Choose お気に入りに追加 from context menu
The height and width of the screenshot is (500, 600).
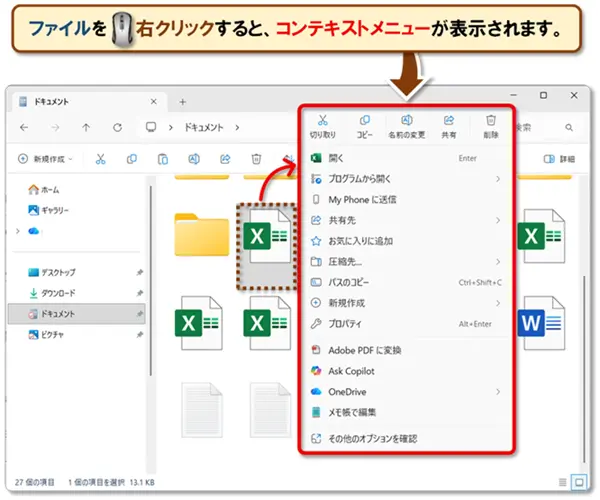click(406, 241)
